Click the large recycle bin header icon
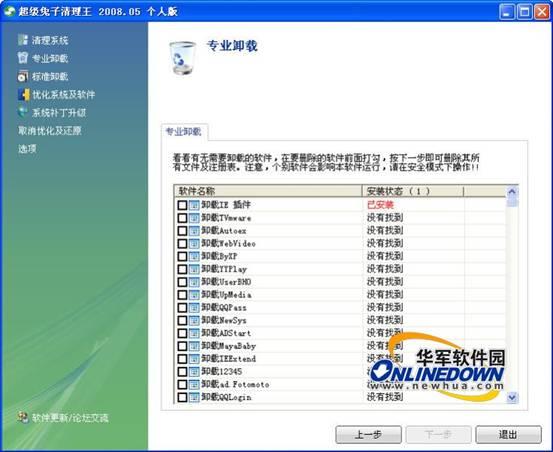This screenshot has width=553, height=452. point(182,58)
